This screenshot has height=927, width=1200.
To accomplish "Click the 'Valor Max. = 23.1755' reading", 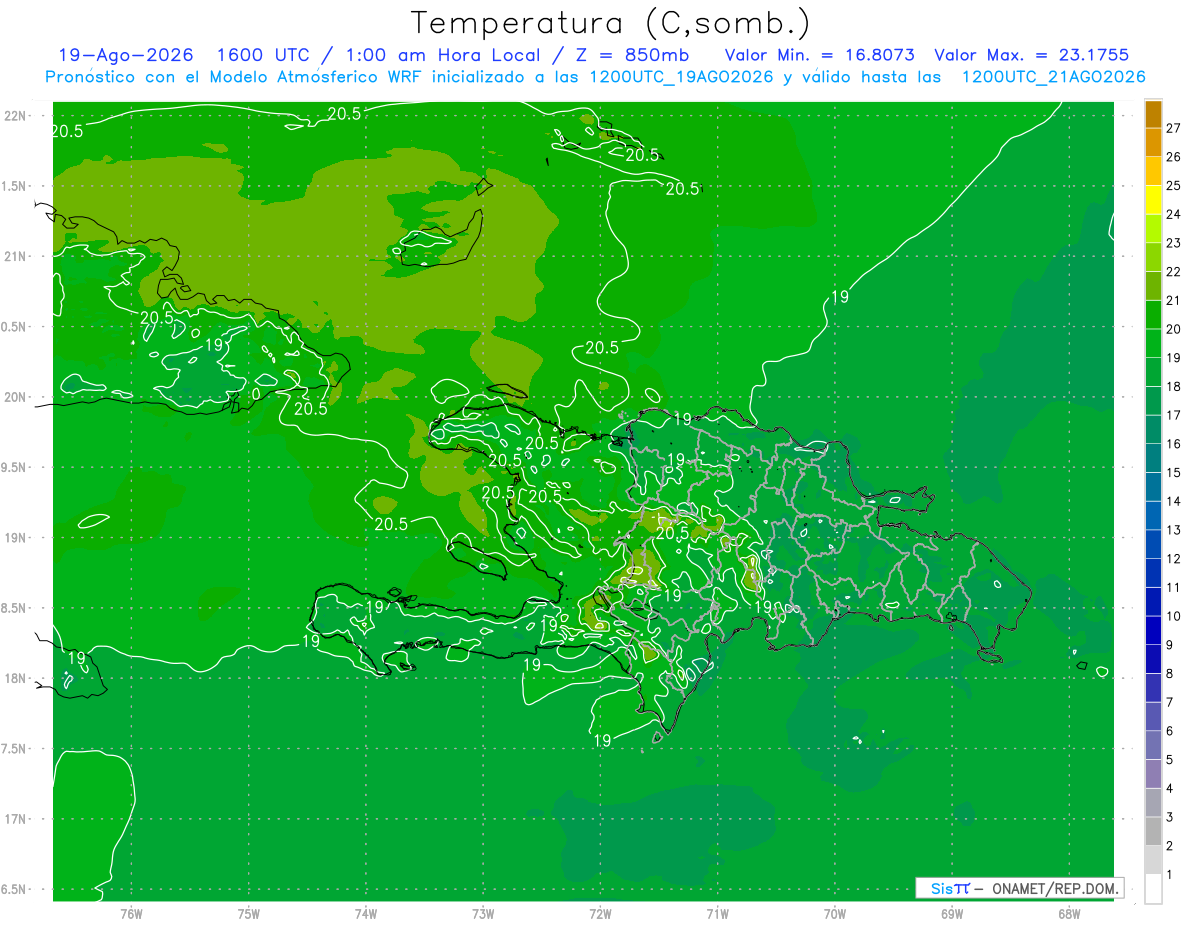I will [x=1032, y=55].
